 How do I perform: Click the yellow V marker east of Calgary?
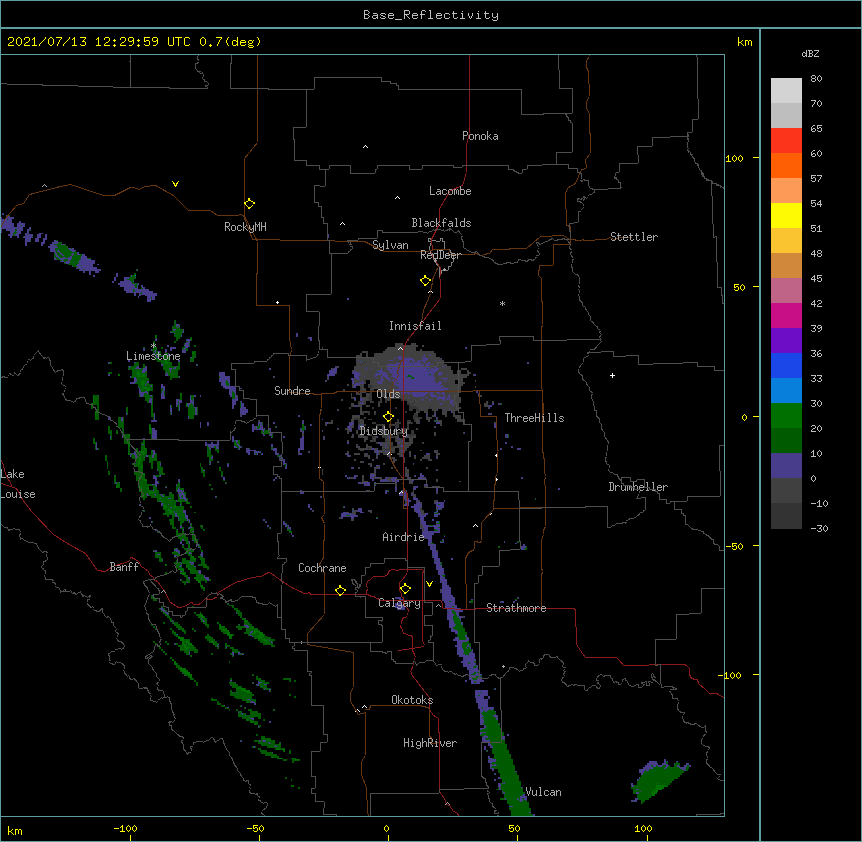coord(429,584)
